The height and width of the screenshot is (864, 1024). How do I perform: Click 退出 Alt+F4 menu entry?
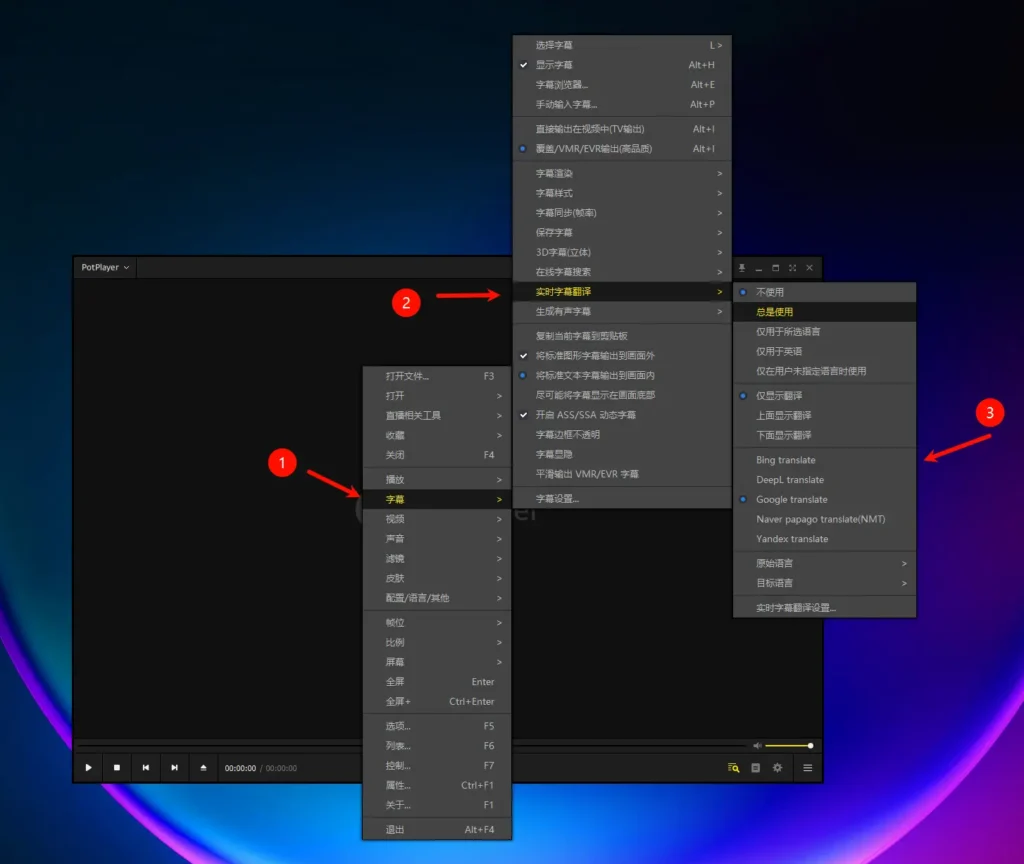[437, 830]
